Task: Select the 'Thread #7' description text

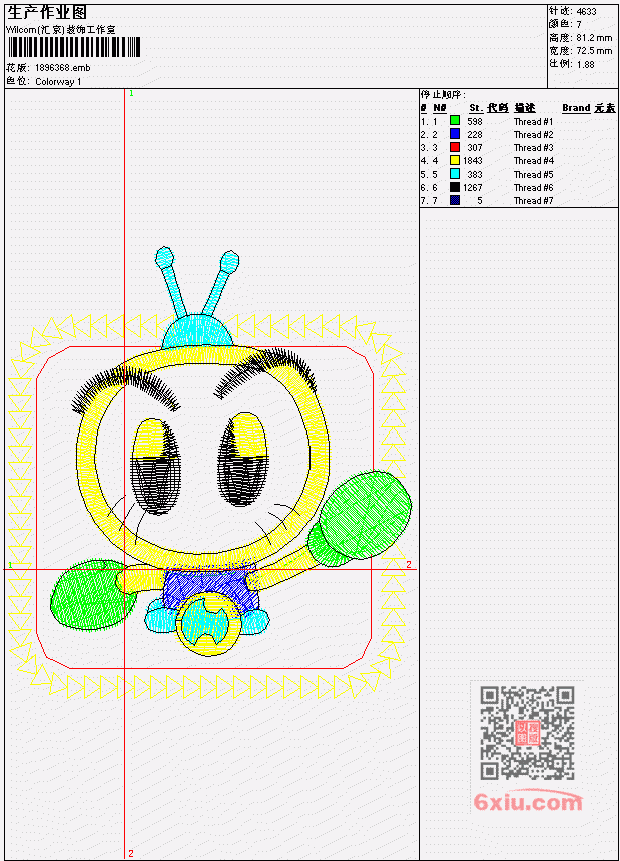Action: [533, 201]
